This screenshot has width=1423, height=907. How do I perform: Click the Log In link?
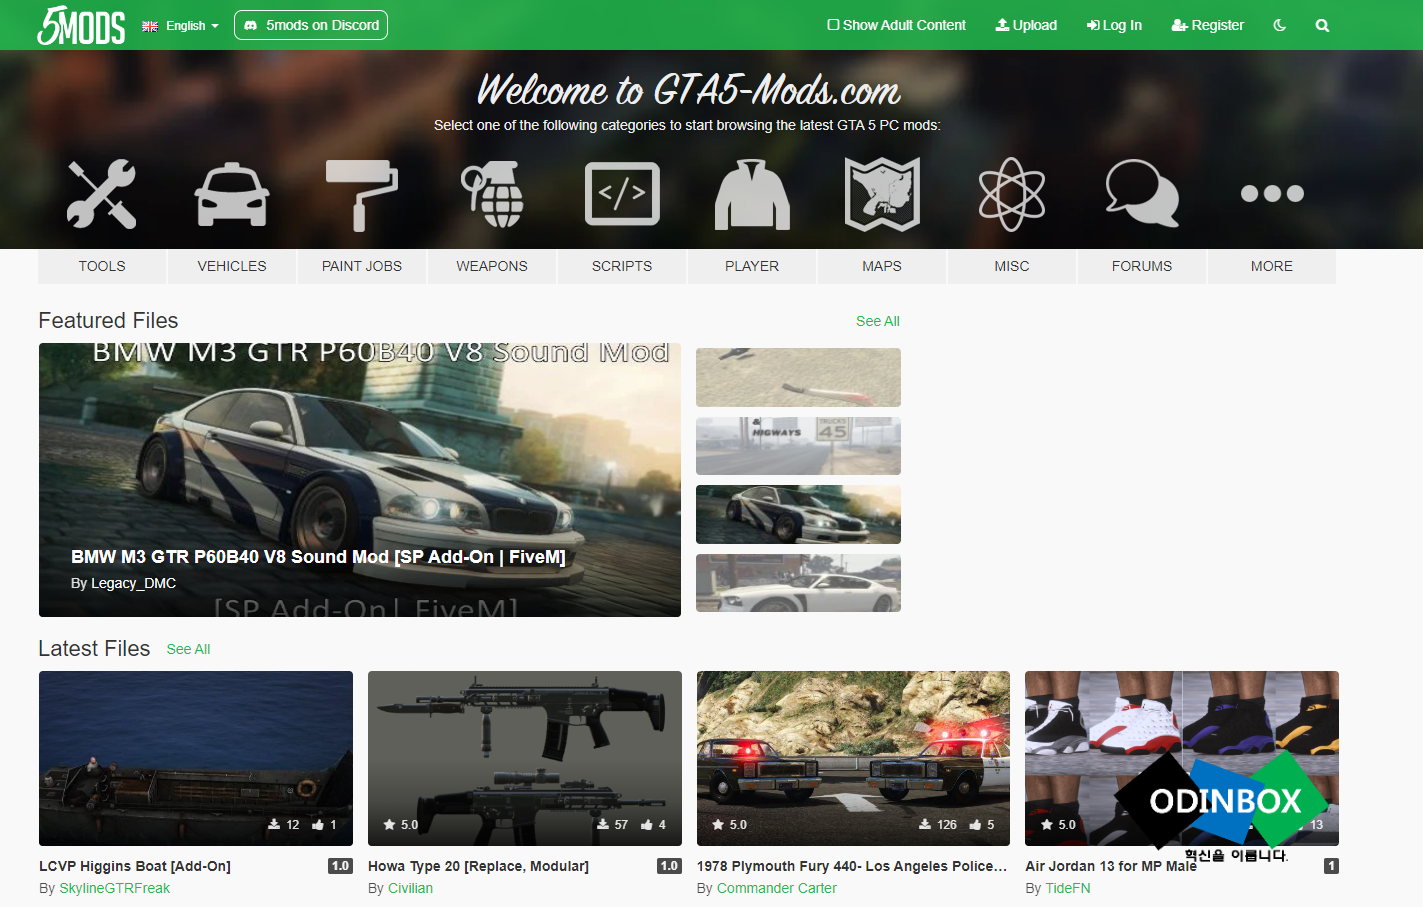click(1114, 25)
